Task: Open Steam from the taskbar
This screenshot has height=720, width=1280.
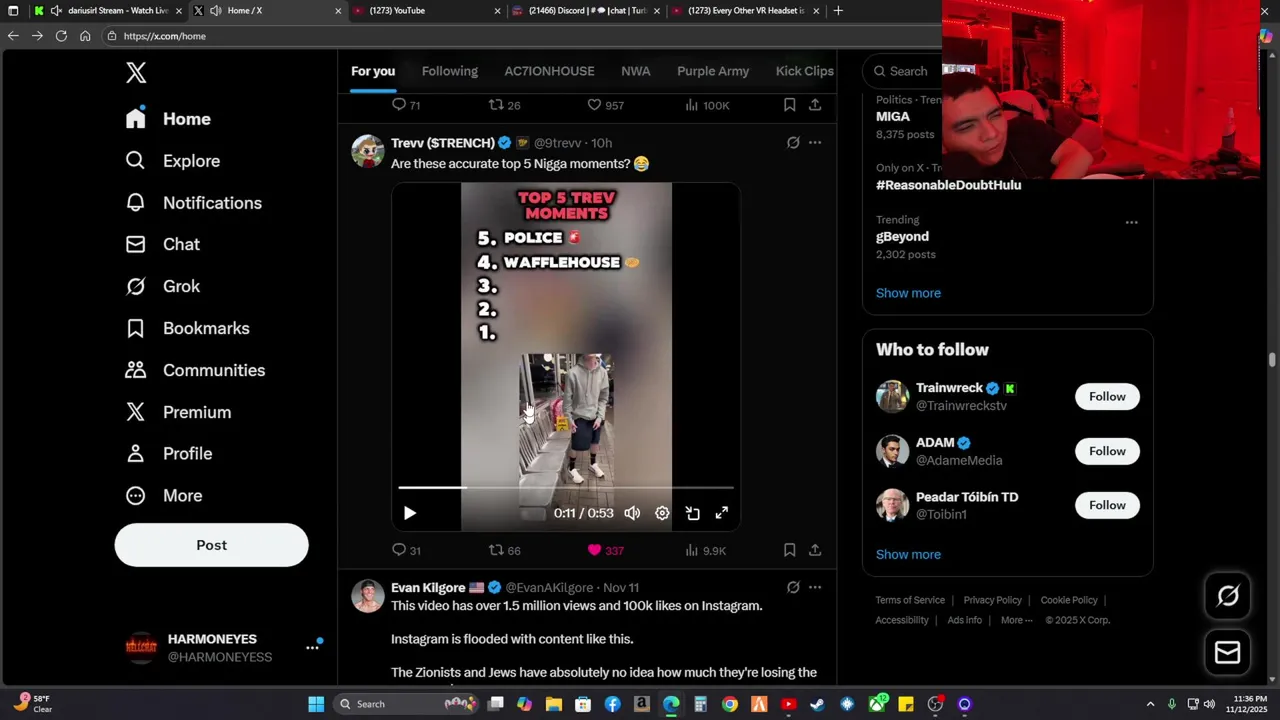Action: click(817, 704)
